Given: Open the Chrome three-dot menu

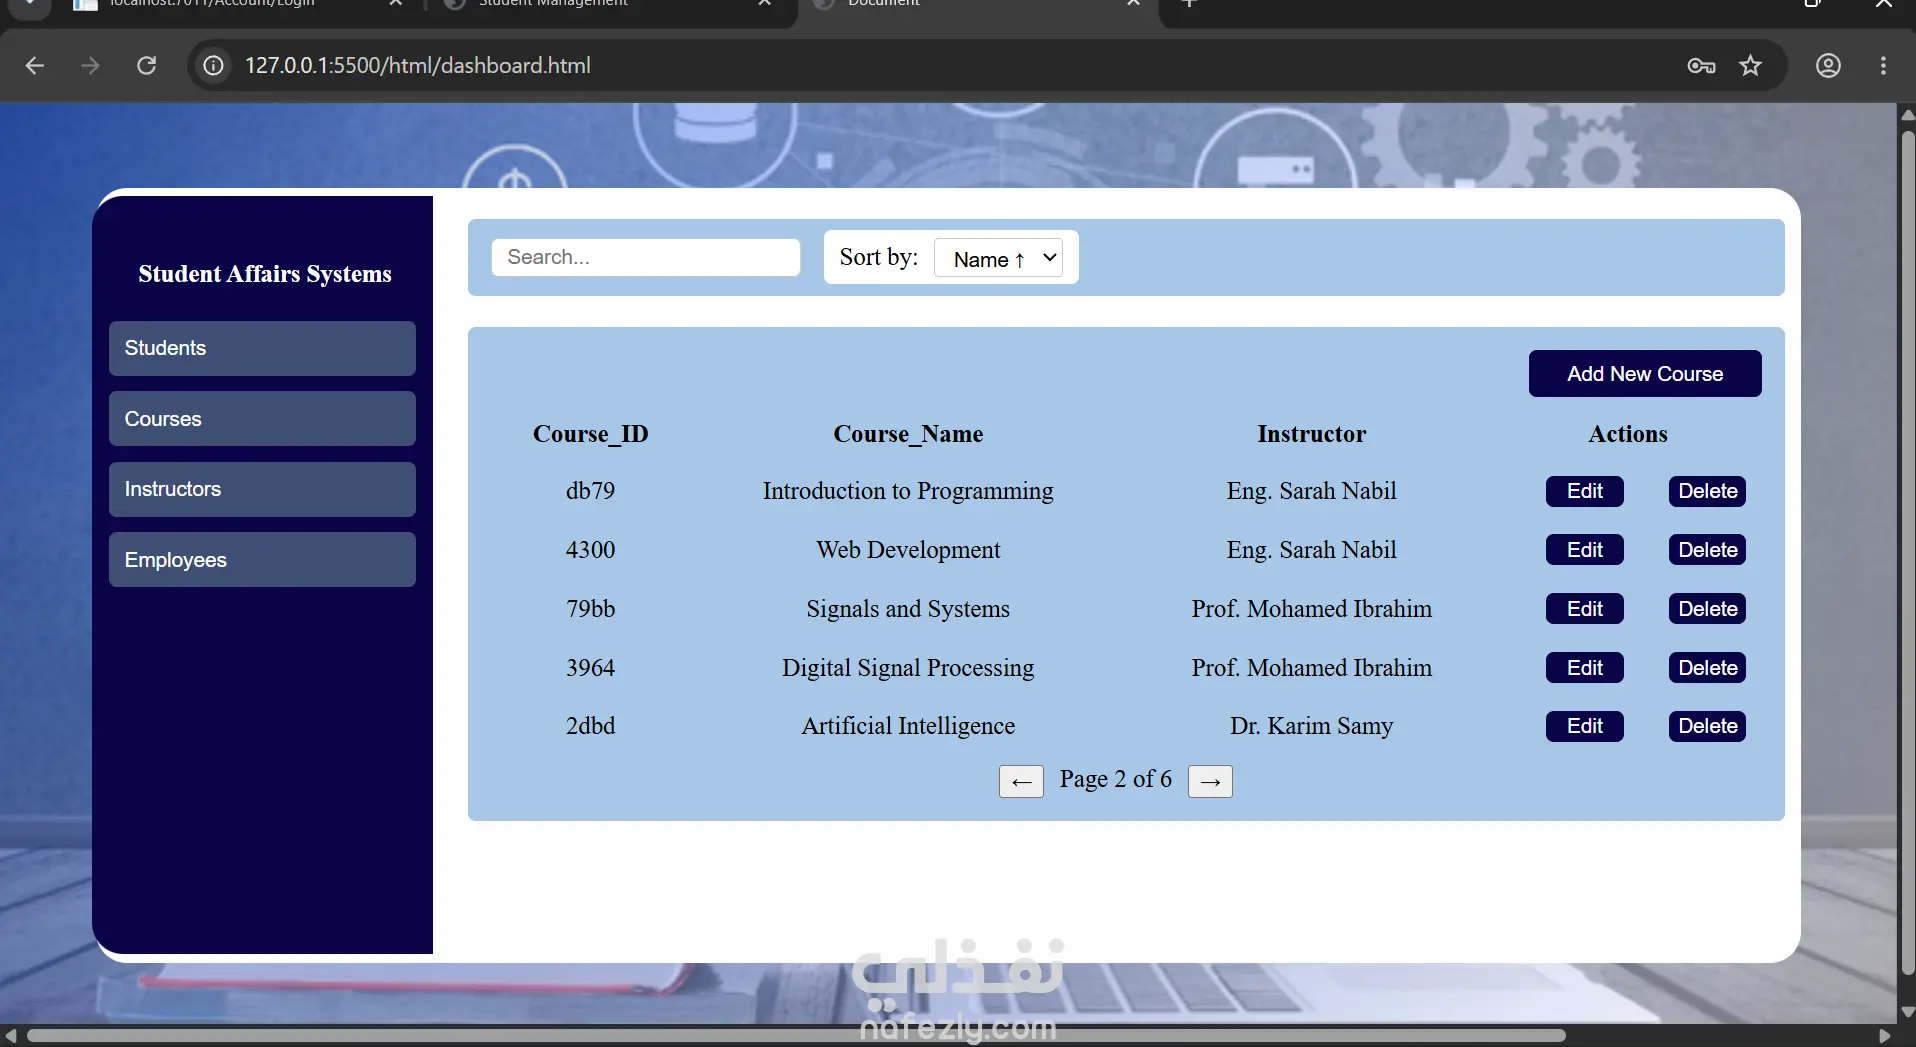Looking at the screenshot, I should pos(1883,66).
